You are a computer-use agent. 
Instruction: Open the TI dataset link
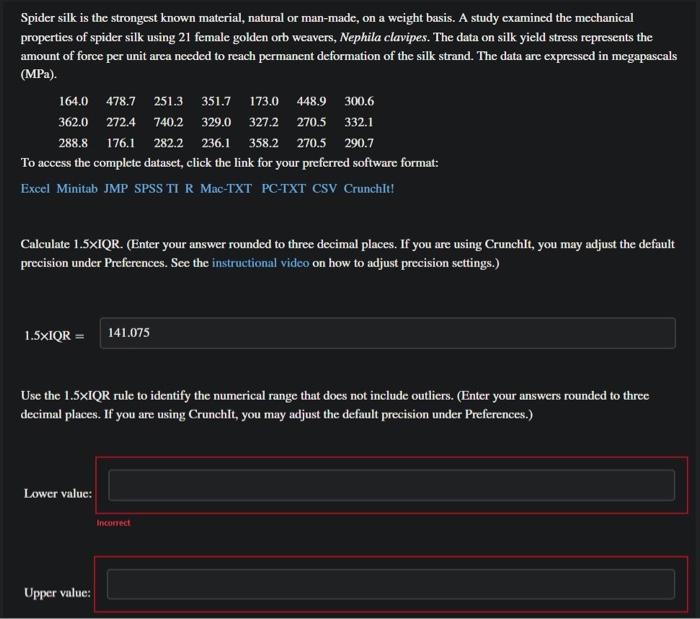[x=172, y=189]
